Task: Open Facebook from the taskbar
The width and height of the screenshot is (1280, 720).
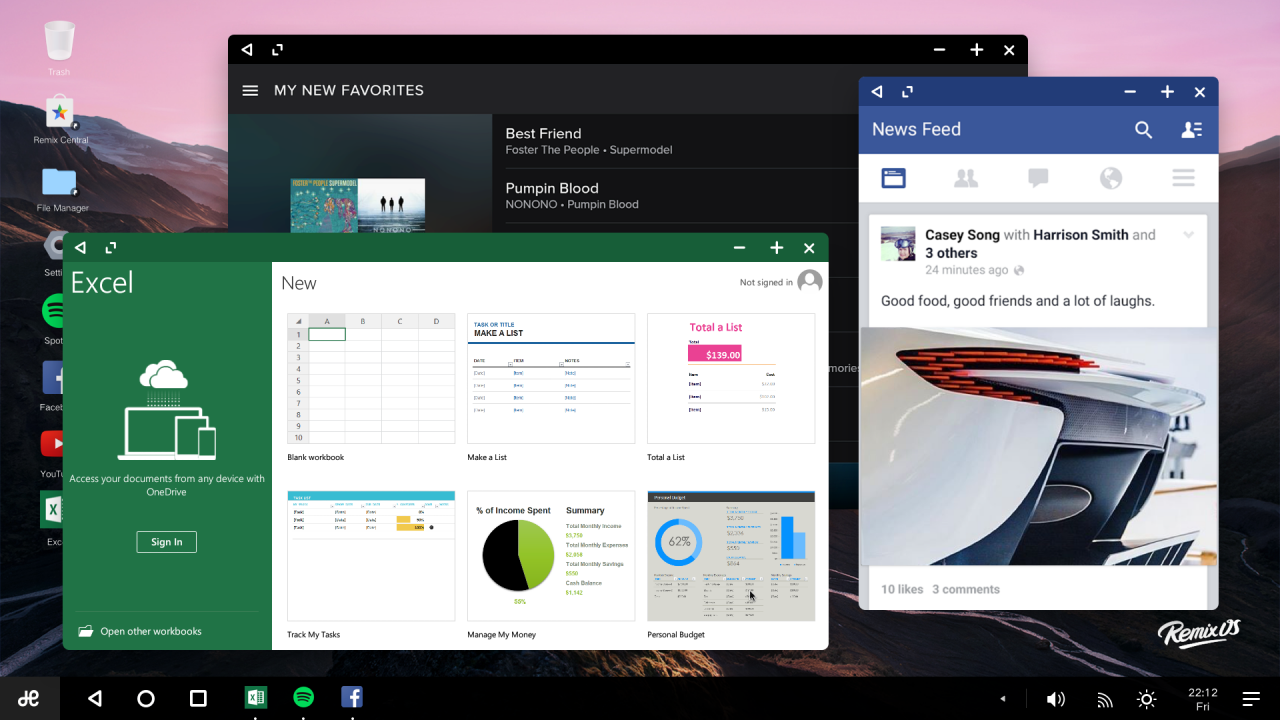Action: (351, 697)
